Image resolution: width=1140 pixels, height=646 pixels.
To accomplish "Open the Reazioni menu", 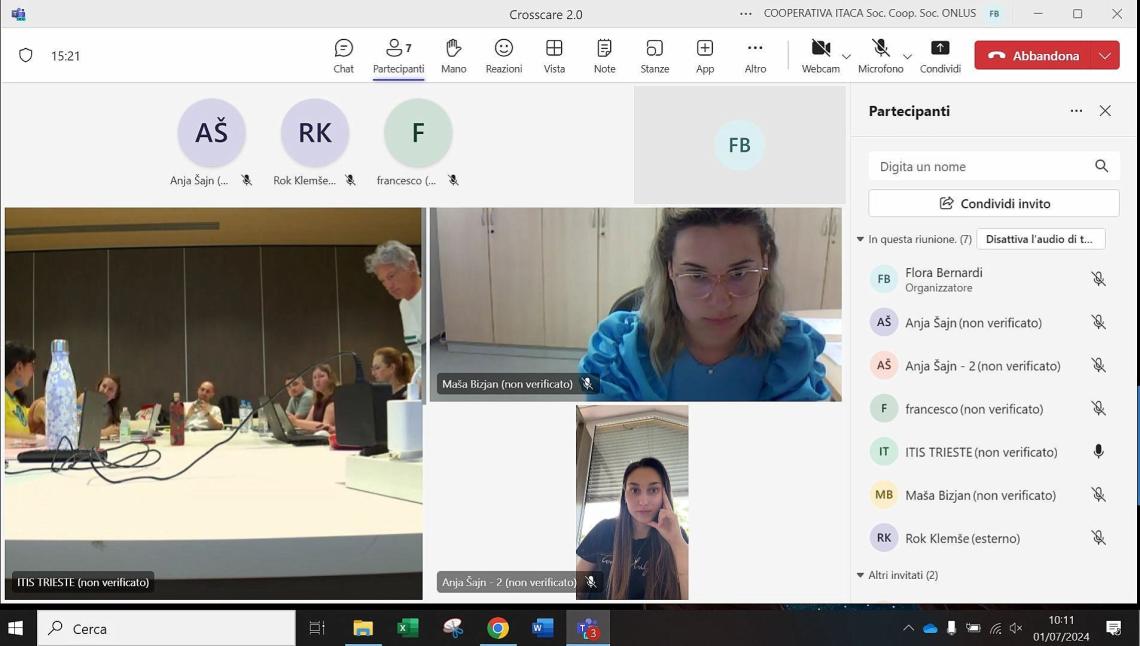I will pyautogui.click(x=504, y=56).
